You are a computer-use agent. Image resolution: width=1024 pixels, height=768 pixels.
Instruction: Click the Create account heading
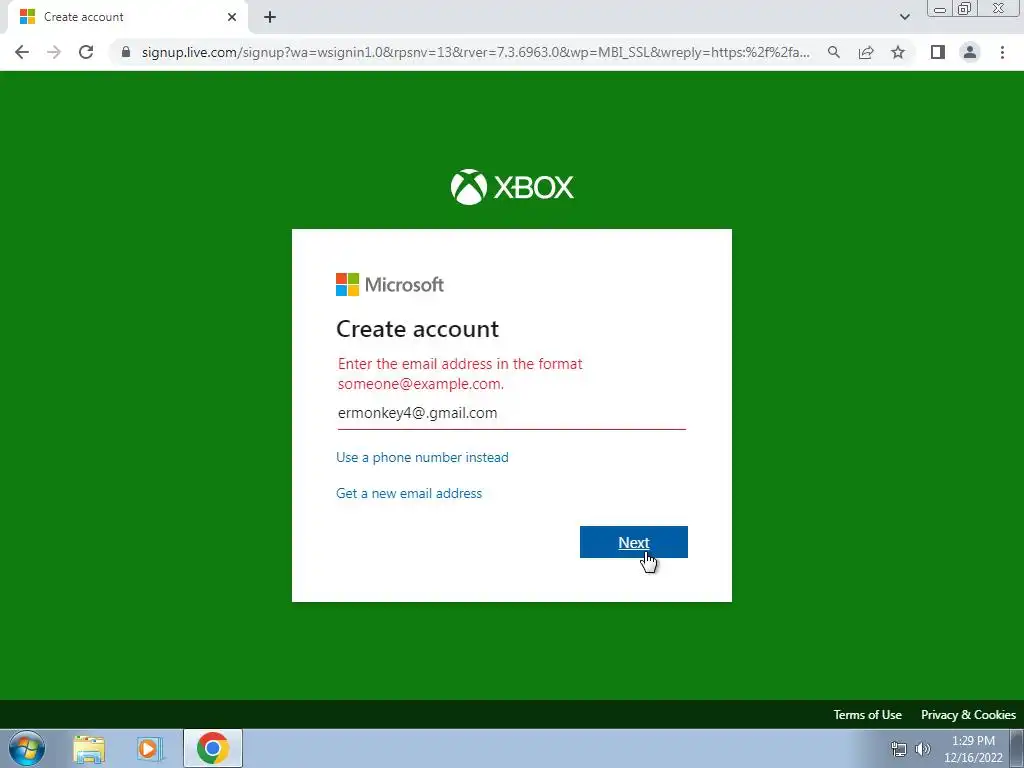pos(417,328)
